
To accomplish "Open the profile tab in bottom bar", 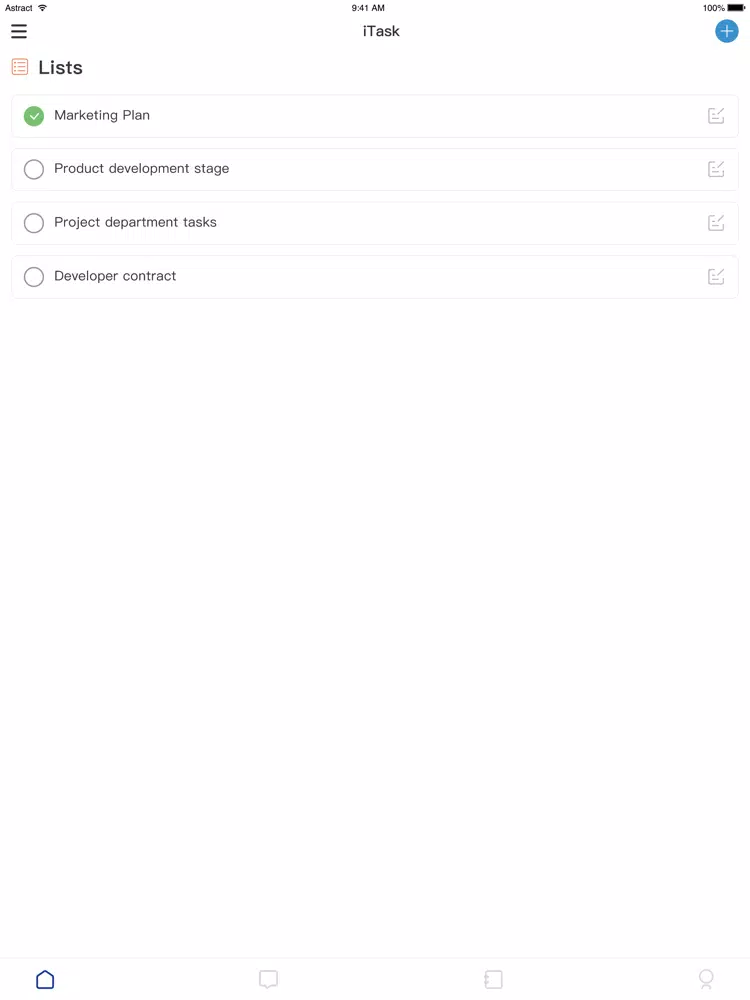I will coord(706,979).
